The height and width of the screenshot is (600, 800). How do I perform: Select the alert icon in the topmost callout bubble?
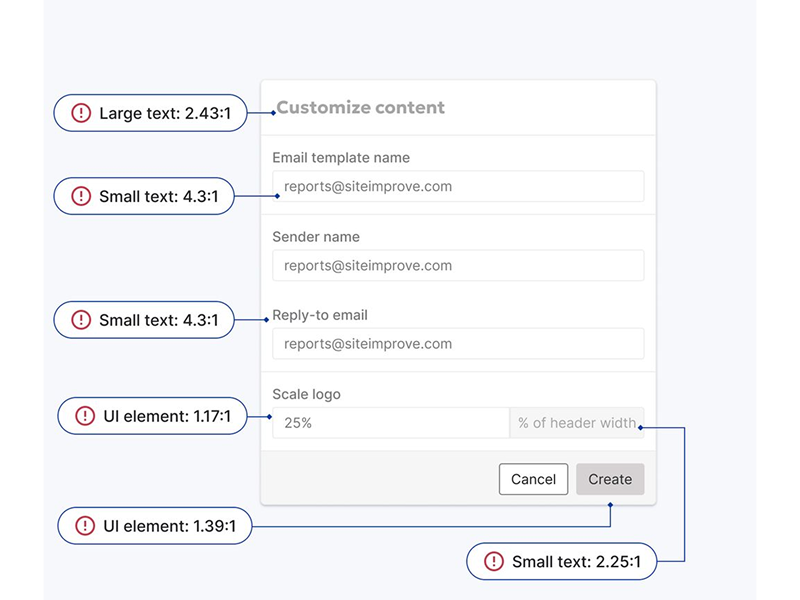point(81,113)
